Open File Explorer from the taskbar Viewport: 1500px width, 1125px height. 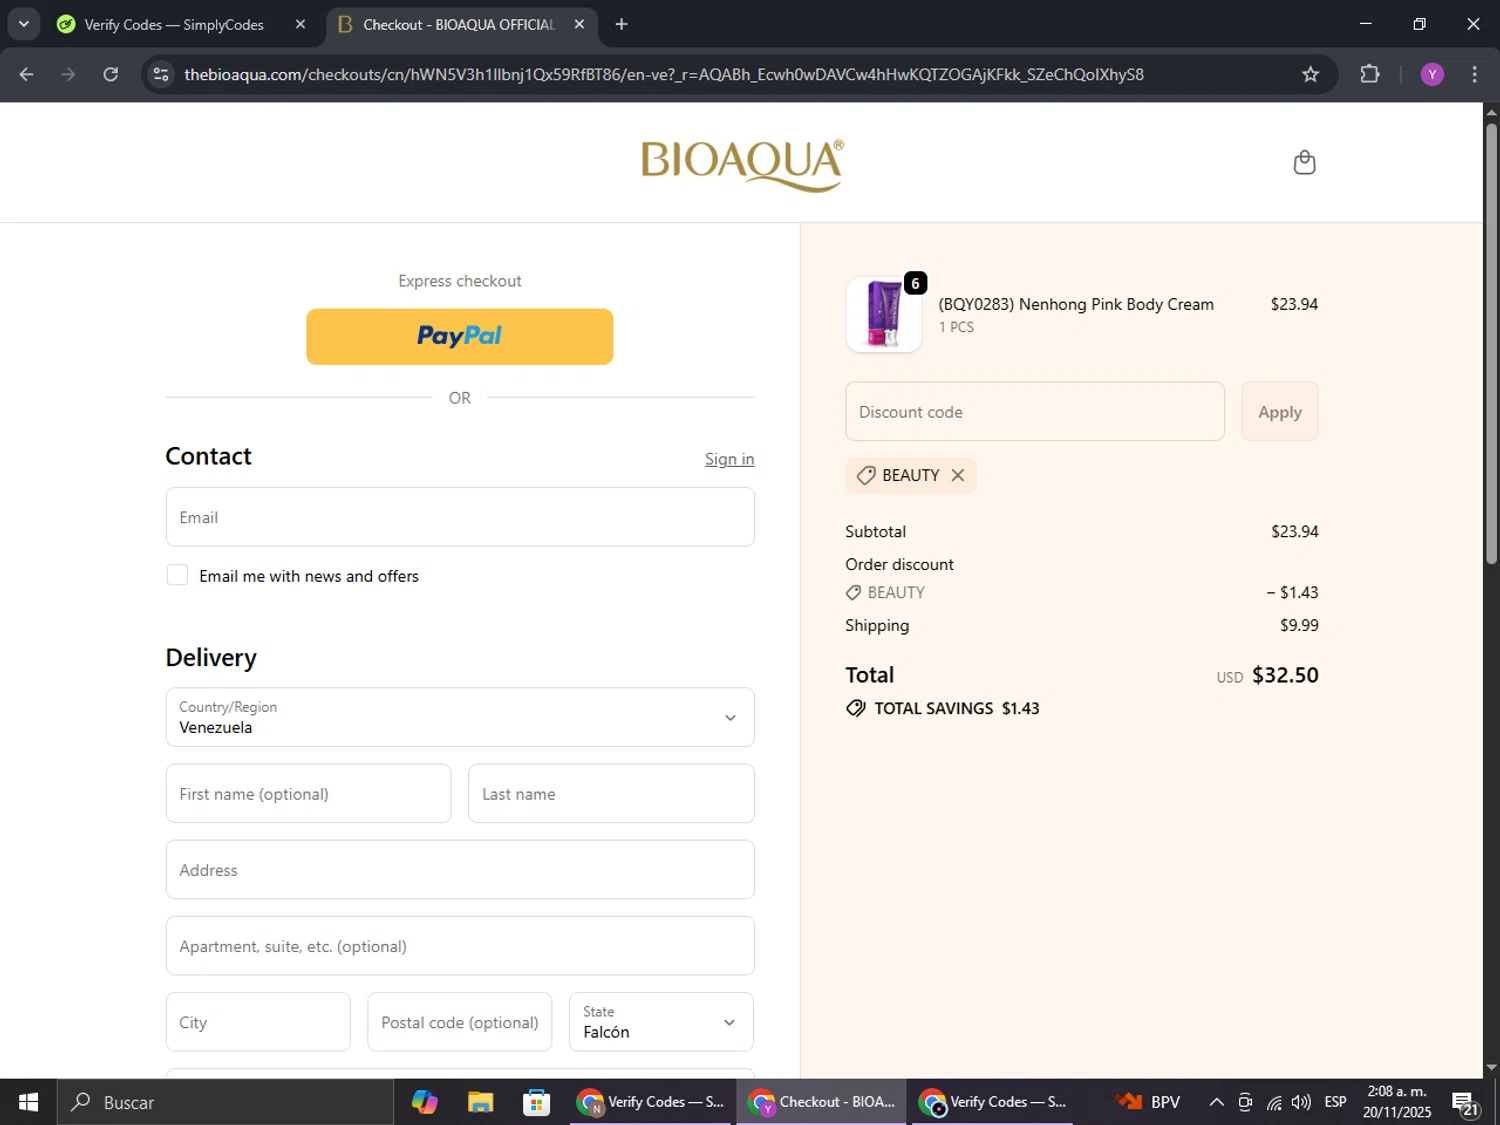tap(480, 1102)
